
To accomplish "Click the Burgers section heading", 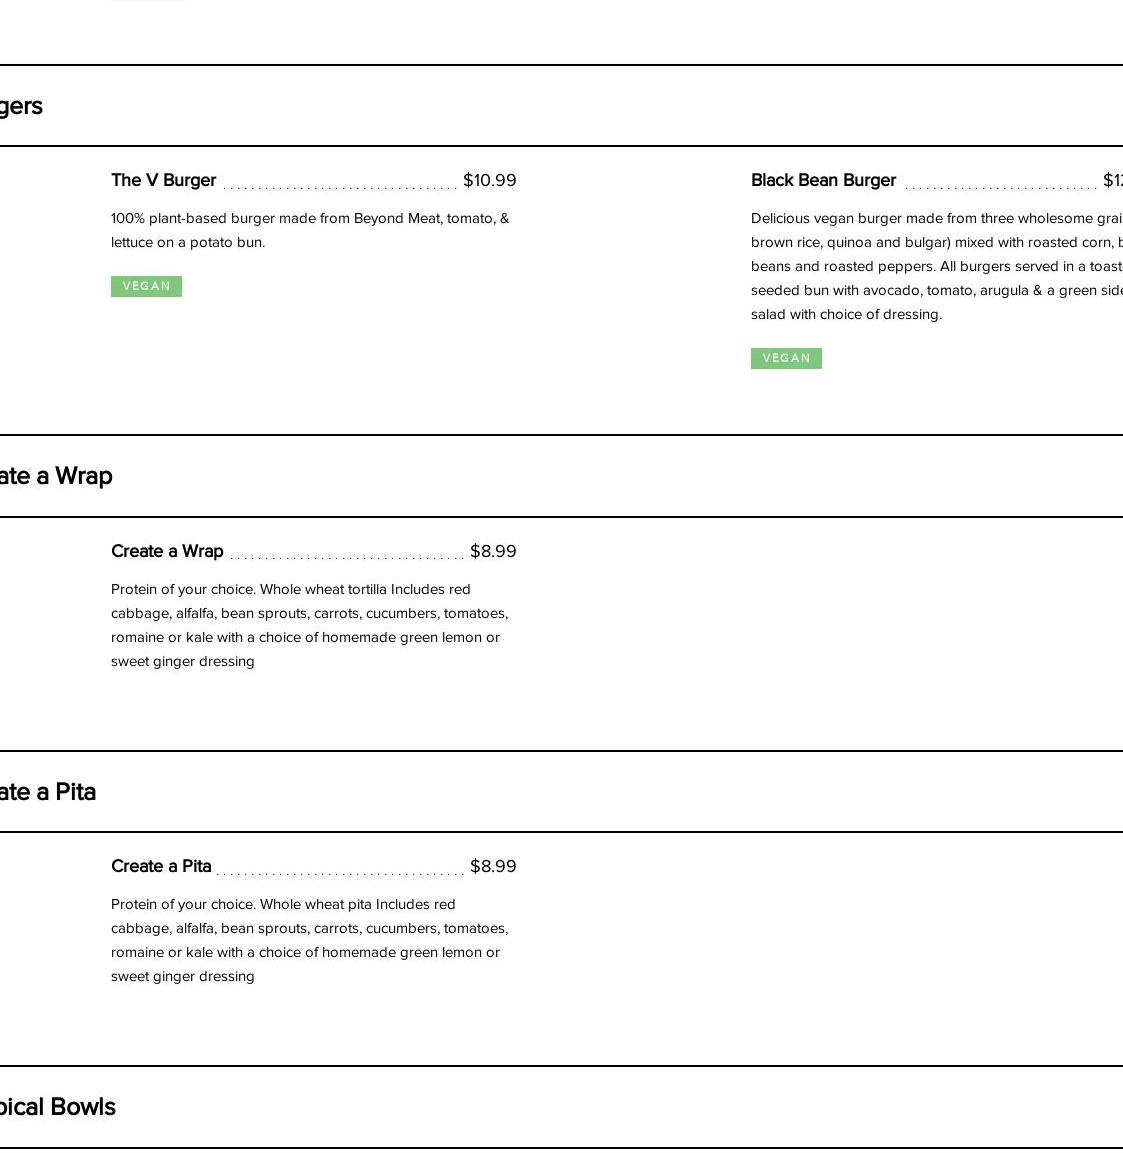I will click(x=21, y=106).
